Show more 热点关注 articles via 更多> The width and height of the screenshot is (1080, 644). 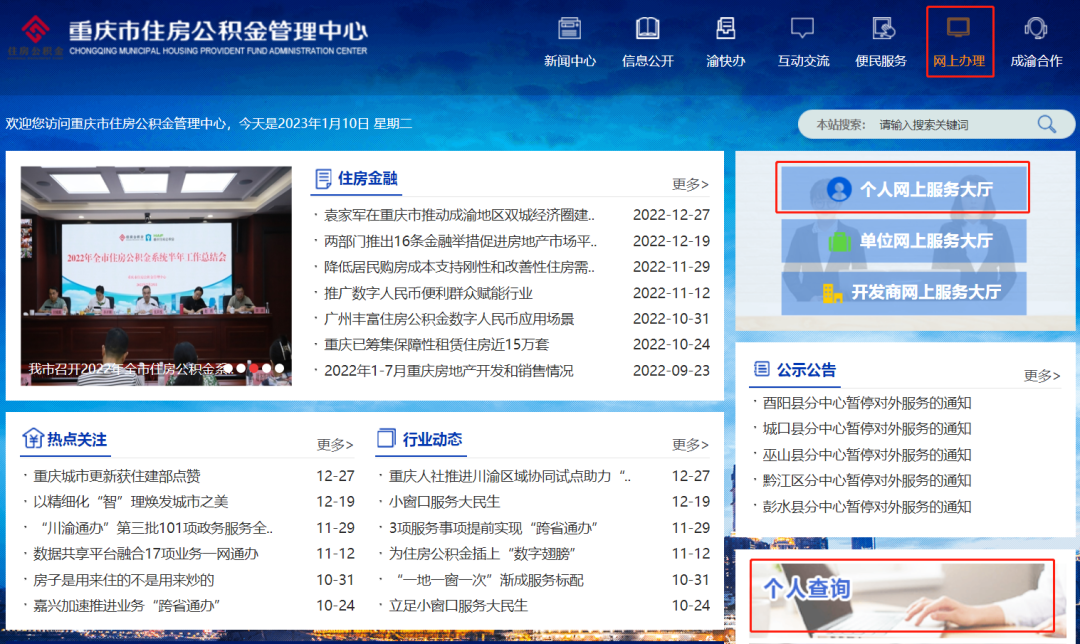335,444
